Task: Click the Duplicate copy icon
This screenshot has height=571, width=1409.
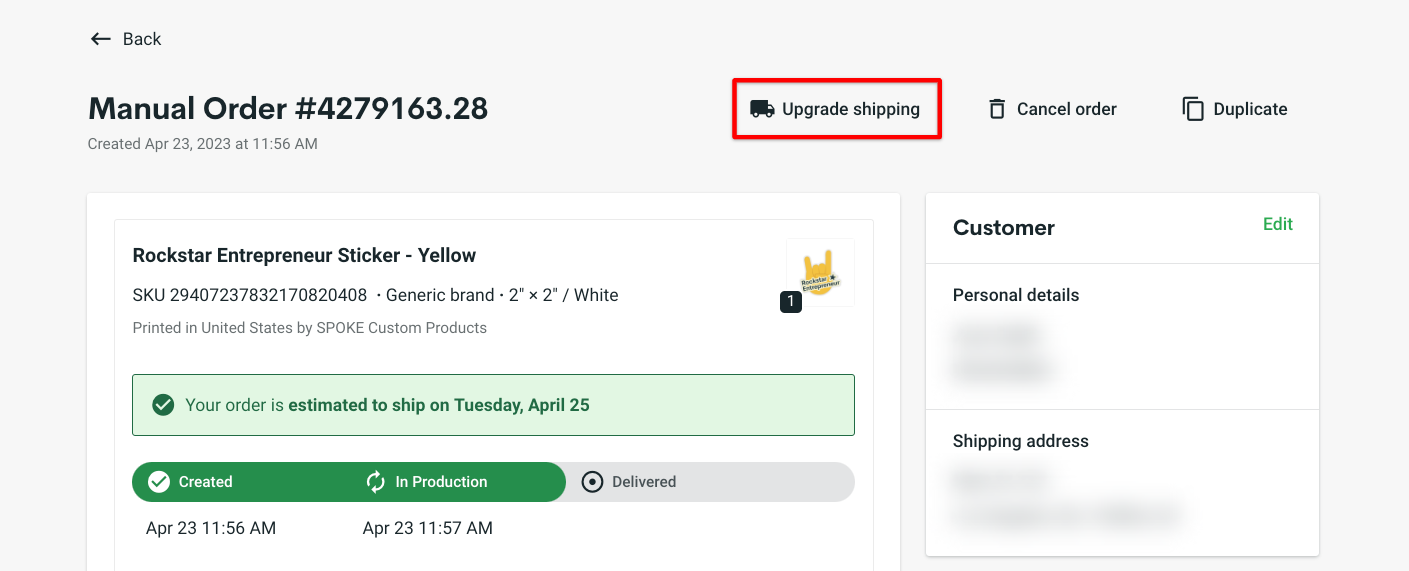Action: (1193, 109)
